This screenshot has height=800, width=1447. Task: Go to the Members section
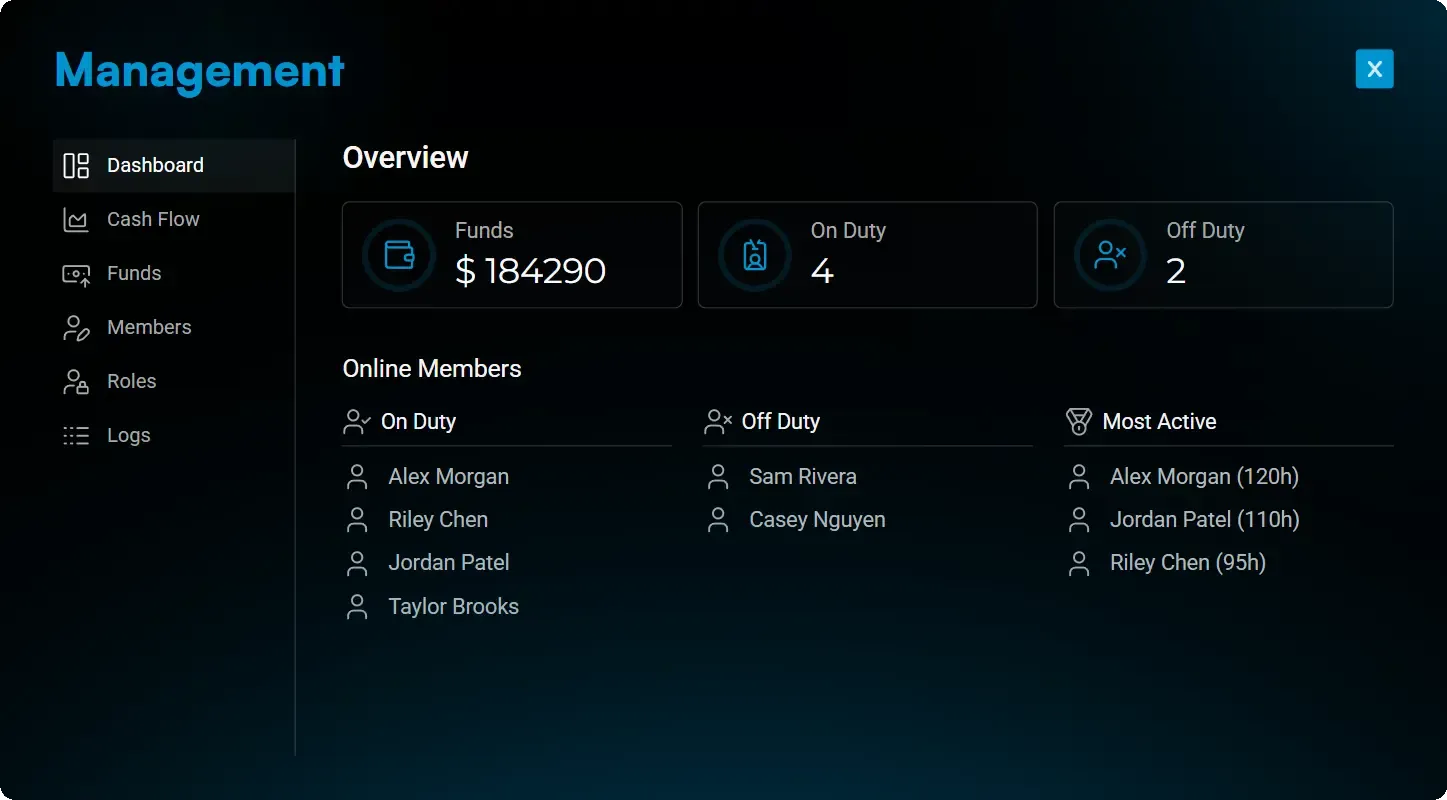pyautogui.click(x=149, y=328)
